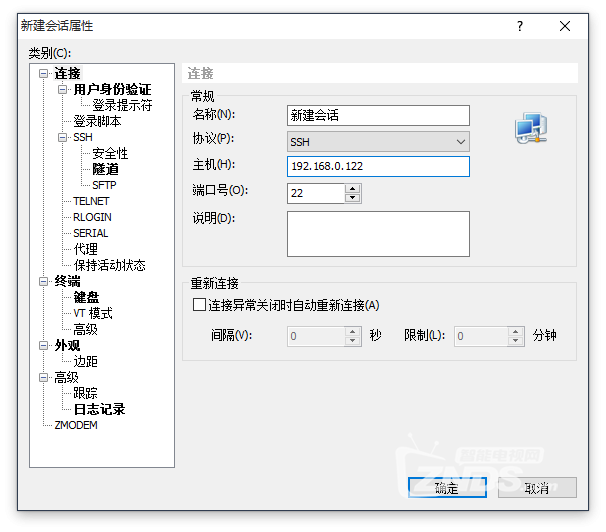
Task: Click the question mark help button
Action: pyautogui.click(x=519, y=27)
